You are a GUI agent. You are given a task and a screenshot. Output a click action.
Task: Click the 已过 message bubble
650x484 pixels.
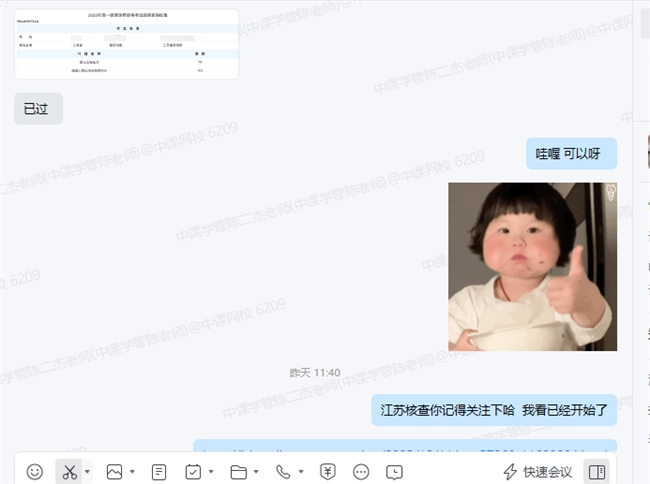(38, 109)
